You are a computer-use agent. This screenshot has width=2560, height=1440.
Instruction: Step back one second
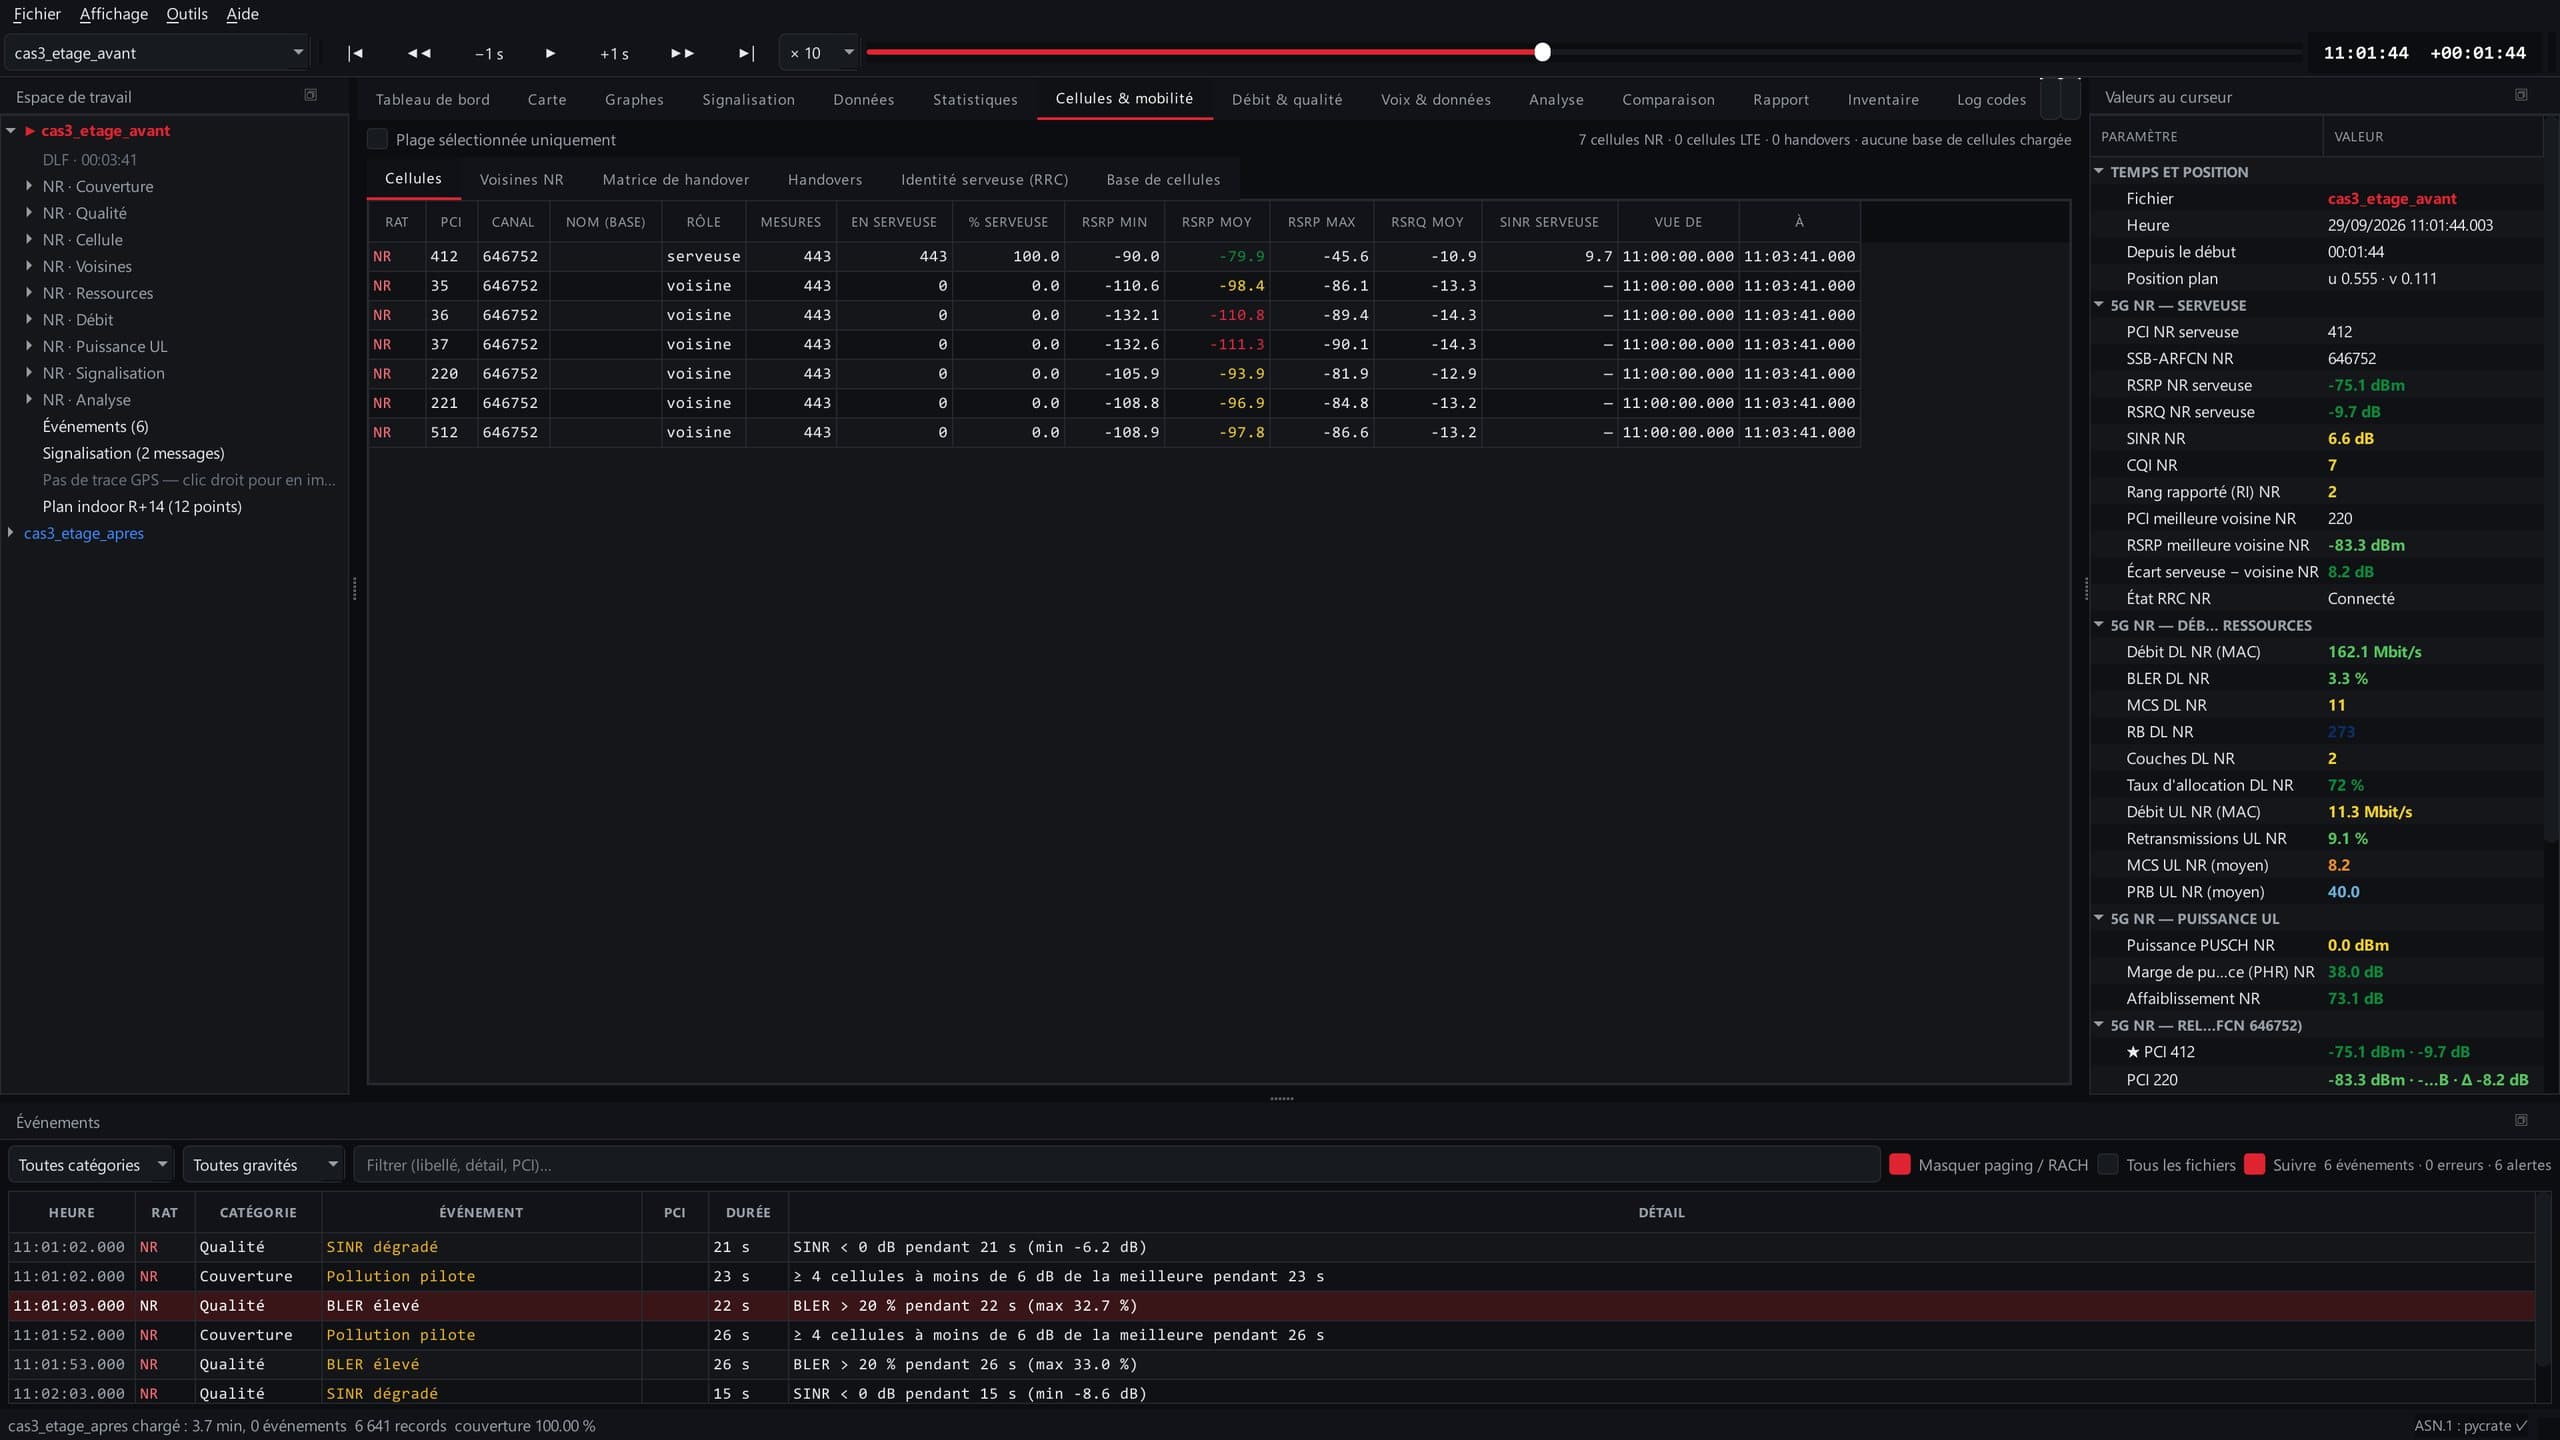(489, 53)
